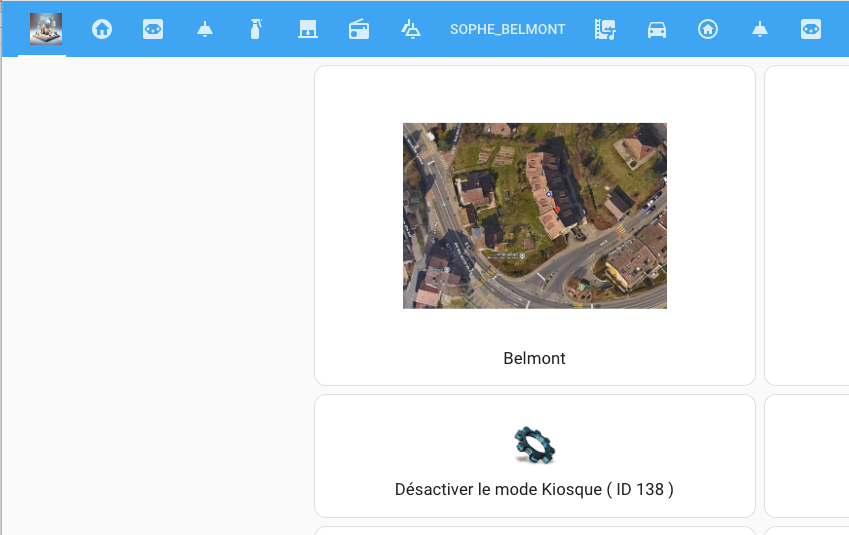Click the Belmont card label
Screen dimensions: 849x535
534,358
